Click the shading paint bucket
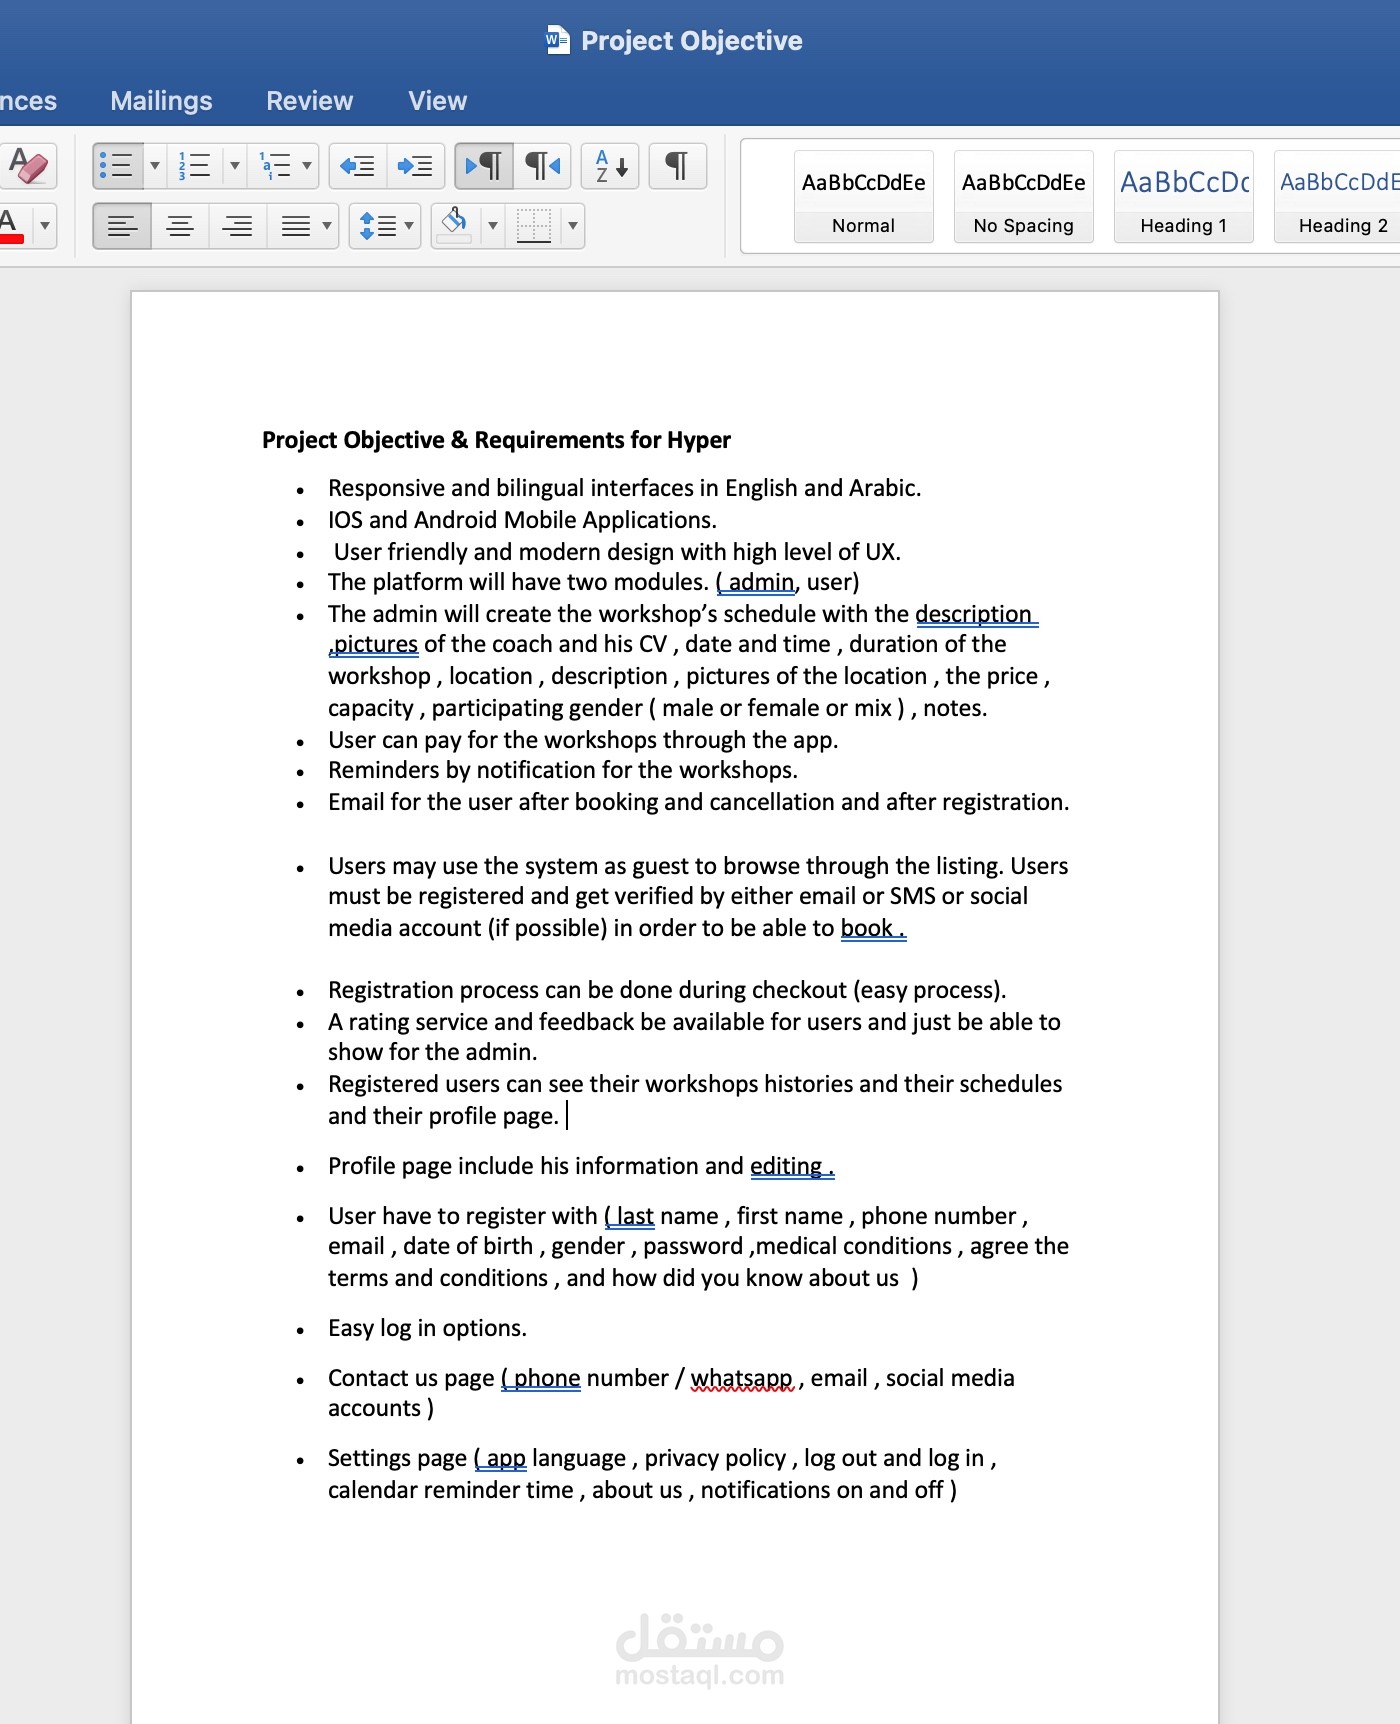This screenshot has width=1400, height=1724. click(454, 226)
